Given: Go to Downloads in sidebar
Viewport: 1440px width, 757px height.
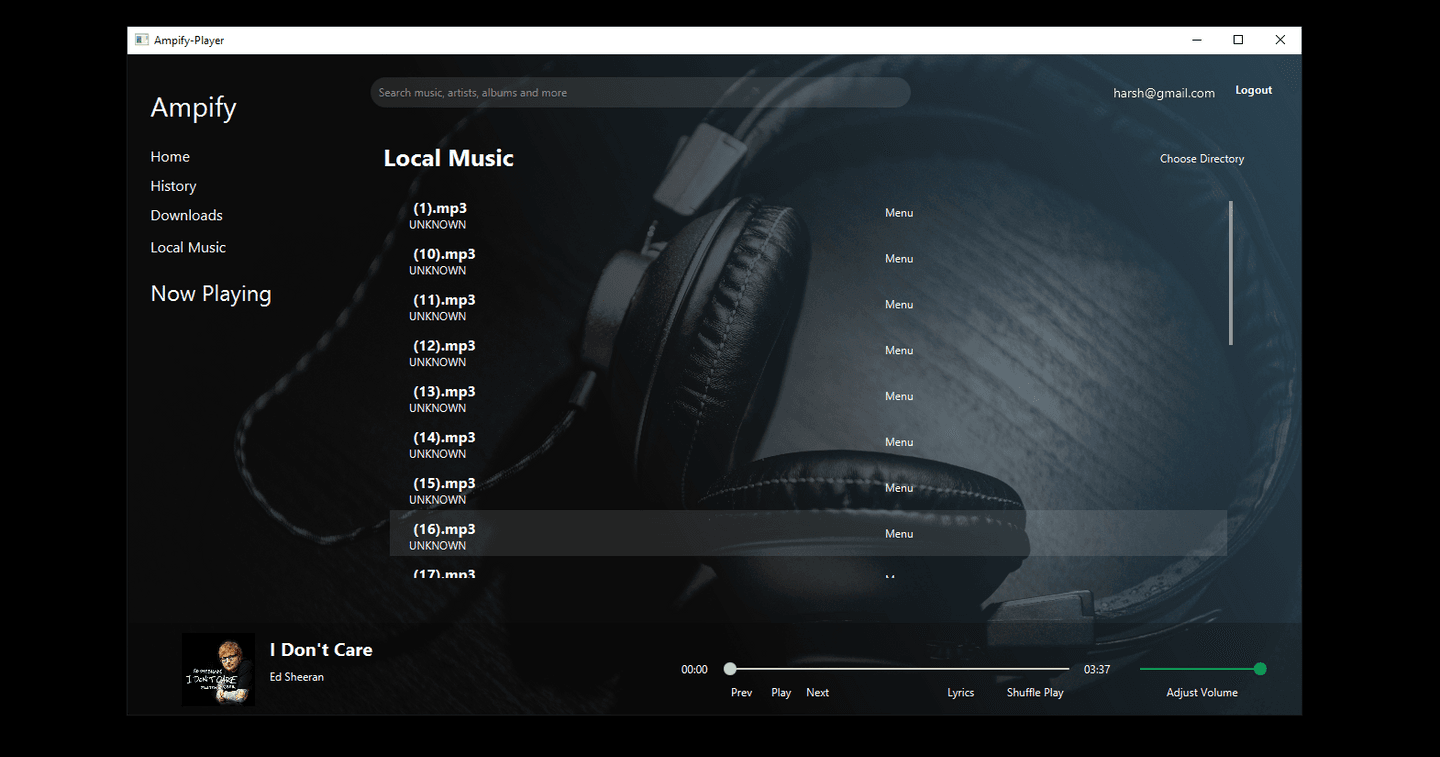Looking at the screenshot, I should tap(186, 215).
